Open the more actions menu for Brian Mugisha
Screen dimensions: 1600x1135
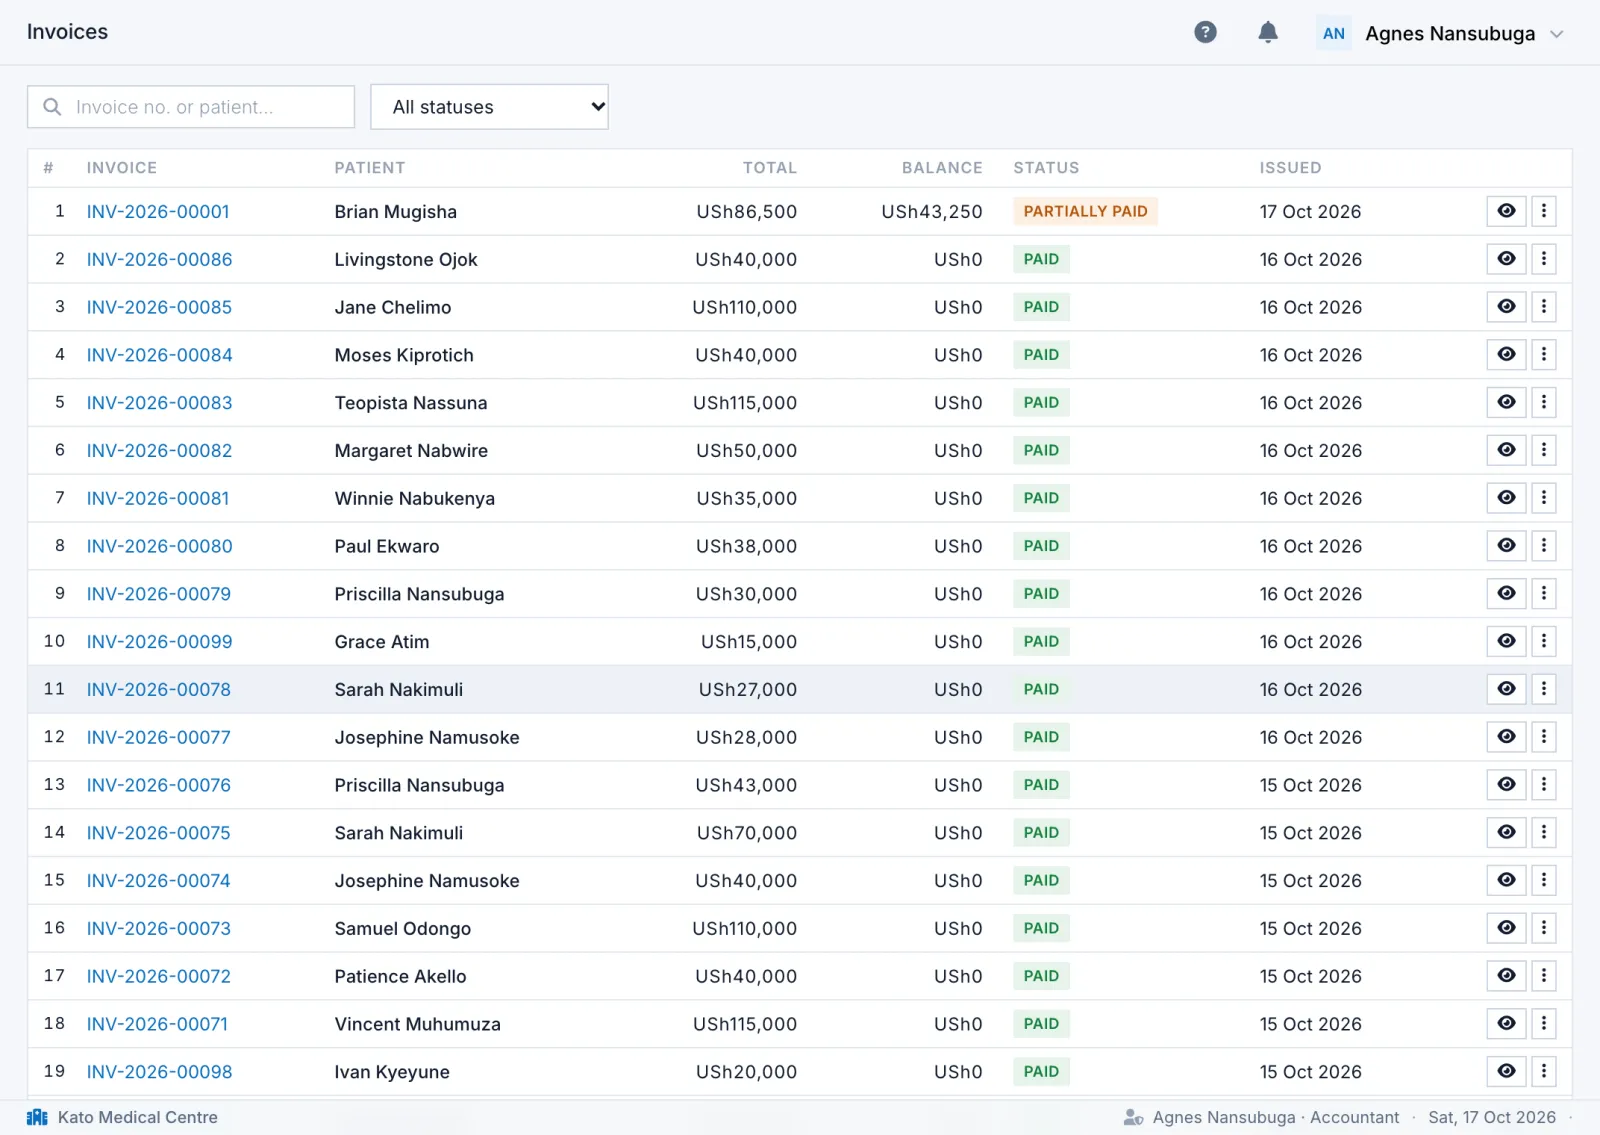coord(1544,211)
